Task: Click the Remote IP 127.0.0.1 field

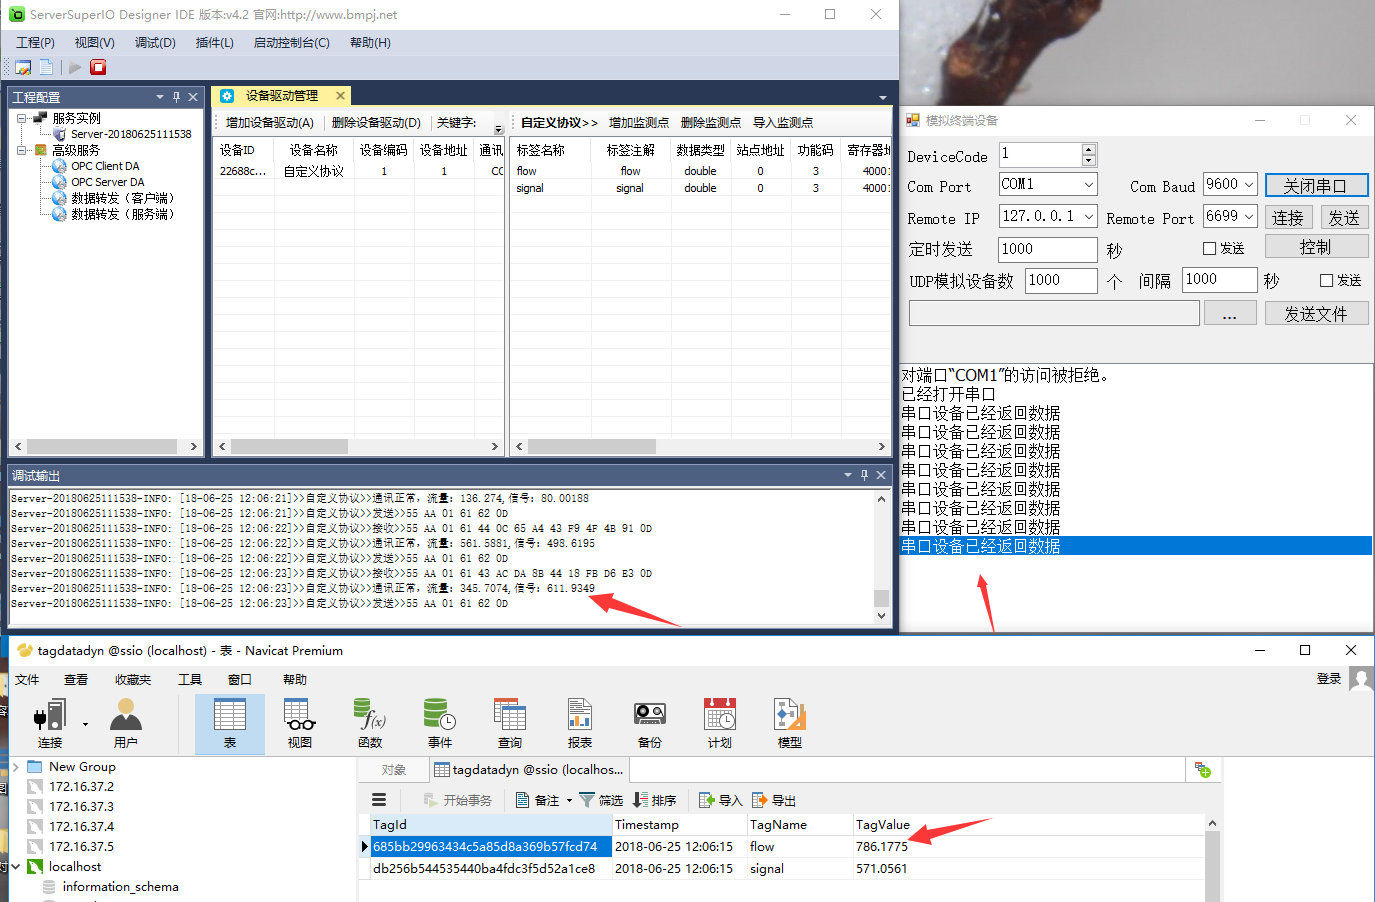Action: [1038, 216]
